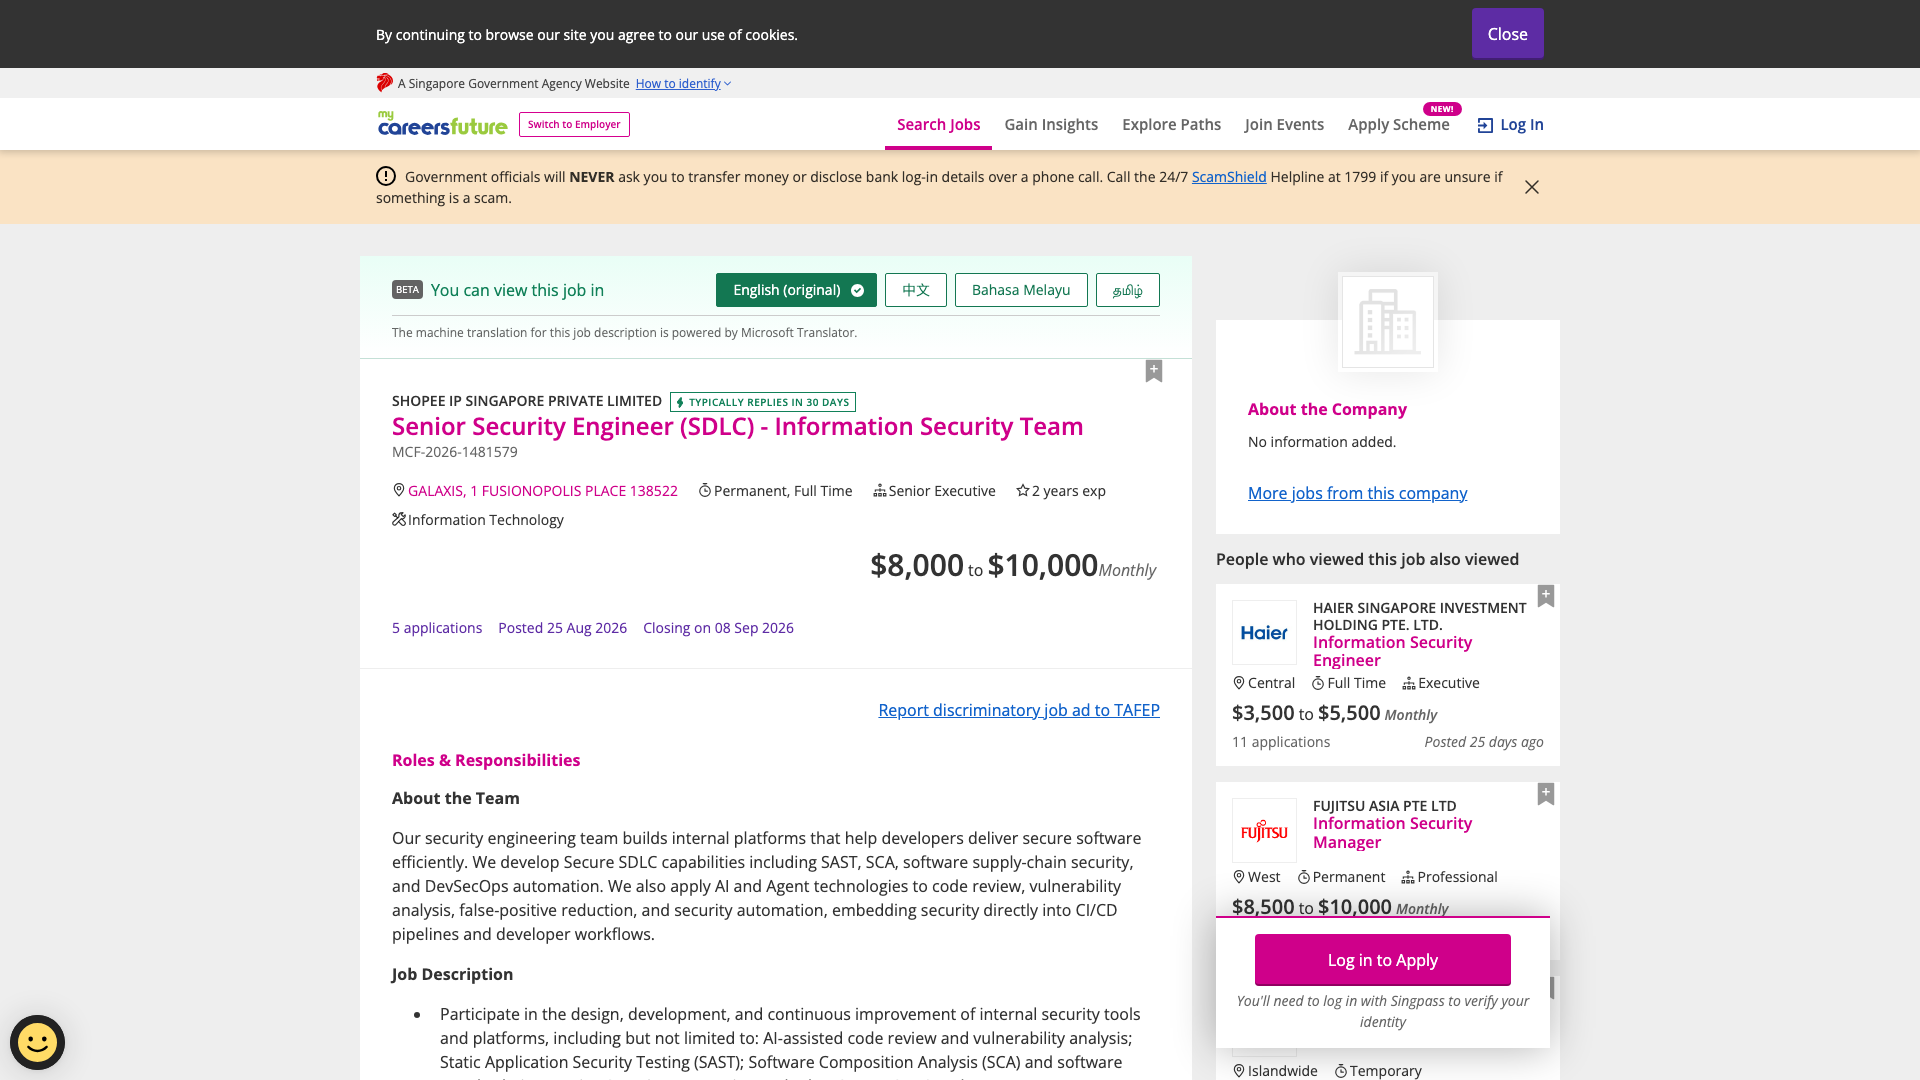
Task: View the job in 中文
Action: [916, 290]
